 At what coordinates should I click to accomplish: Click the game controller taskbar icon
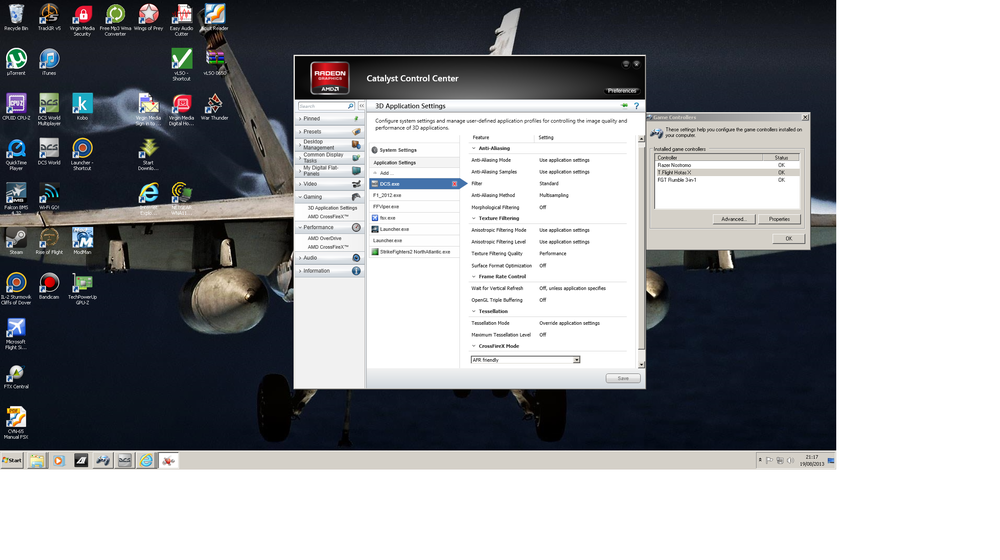click(103, 460)
